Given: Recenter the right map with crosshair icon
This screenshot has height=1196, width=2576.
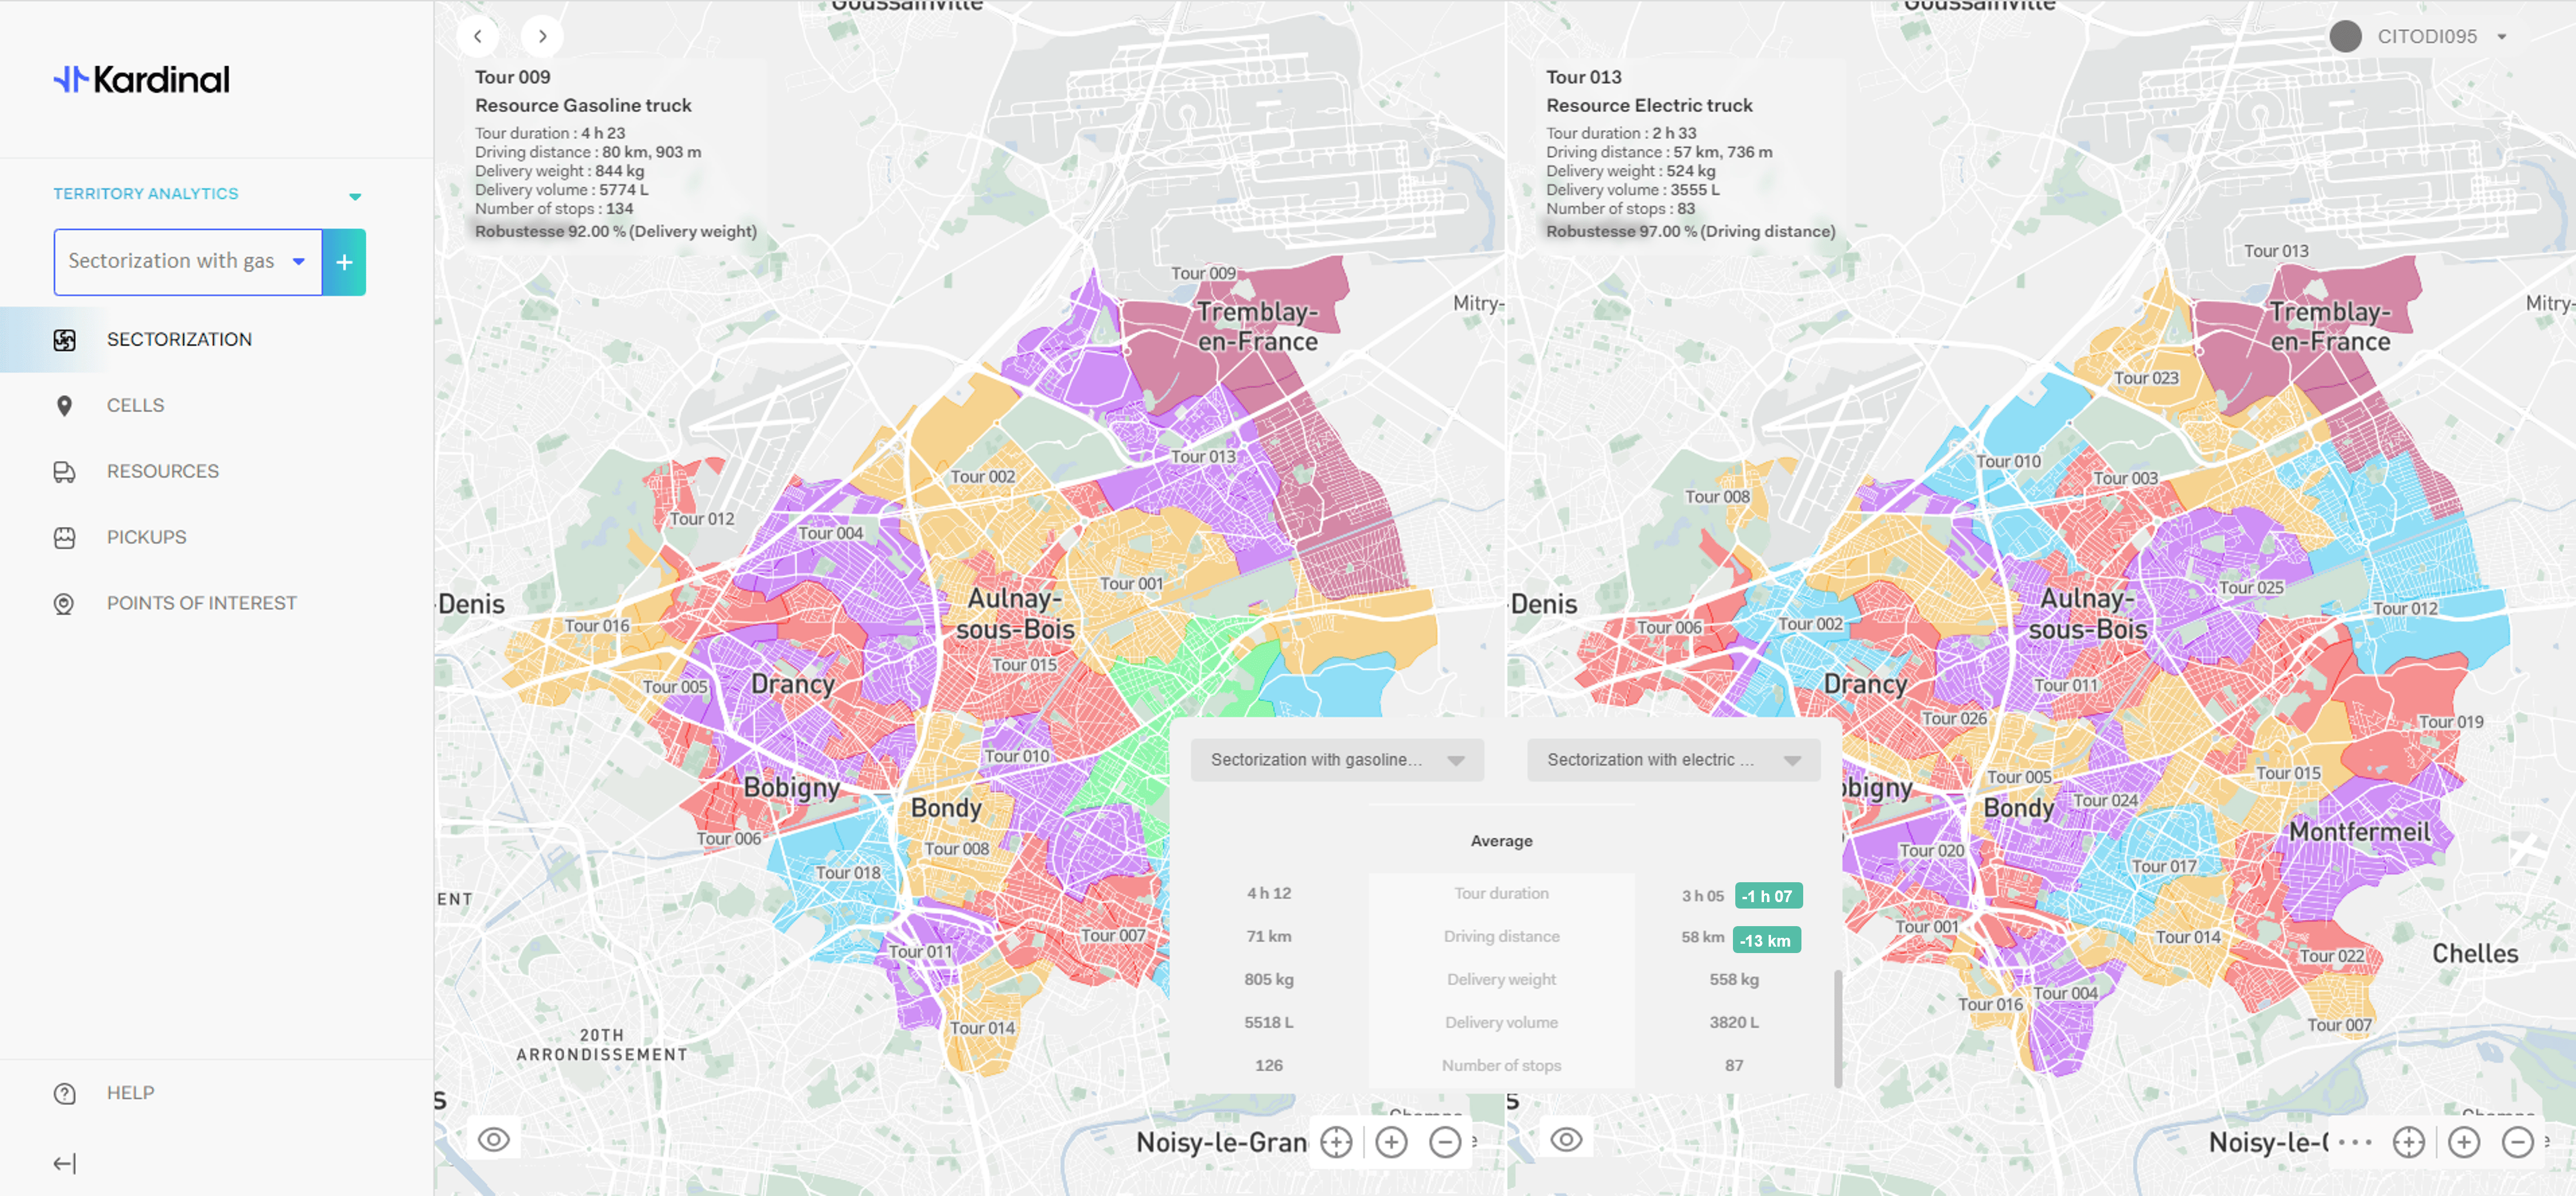Looking at the screenshot, I should (2408, 1141).
